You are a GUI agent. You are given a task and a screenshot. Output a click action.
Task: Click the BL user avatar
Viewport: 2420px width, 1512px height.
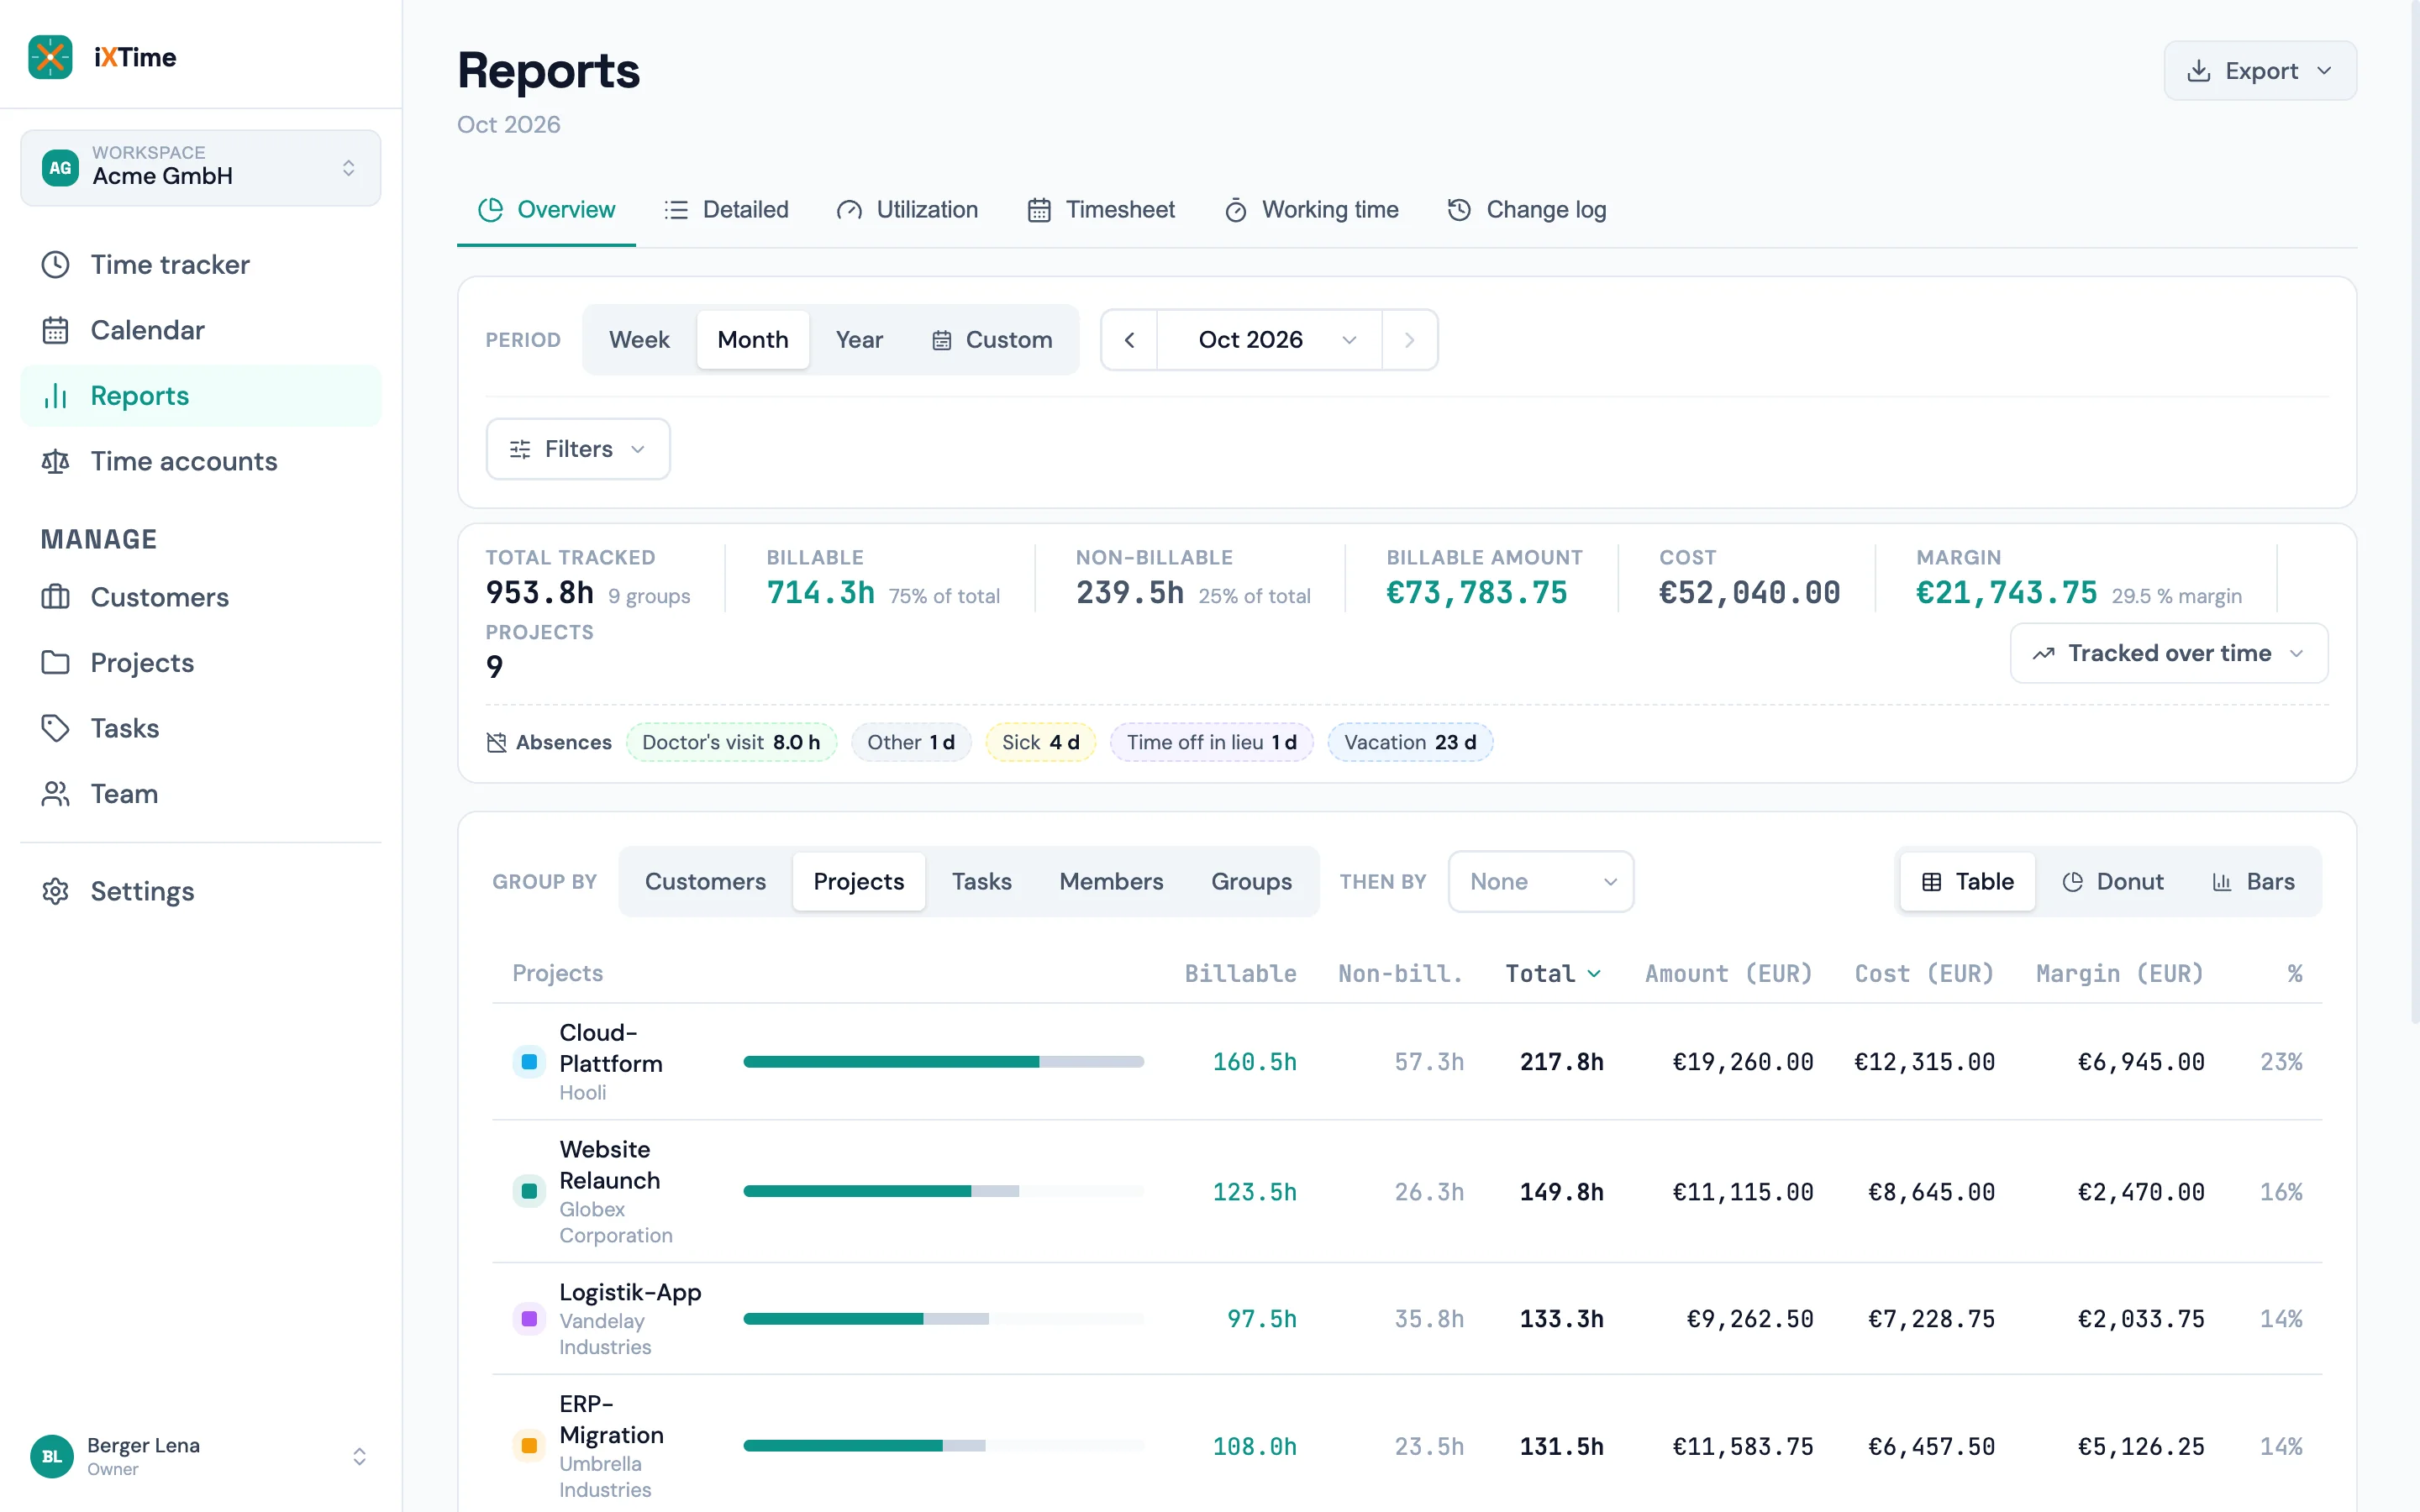point(51,1456)
